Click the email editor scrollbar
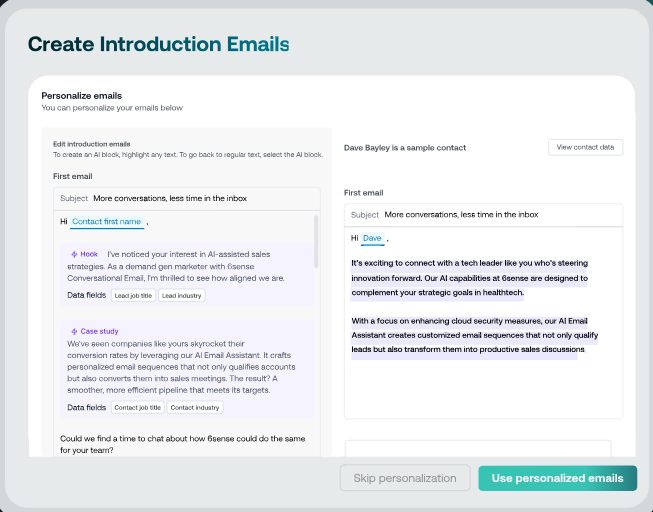This screenshot has width=653, height=512. pos(316,242)
